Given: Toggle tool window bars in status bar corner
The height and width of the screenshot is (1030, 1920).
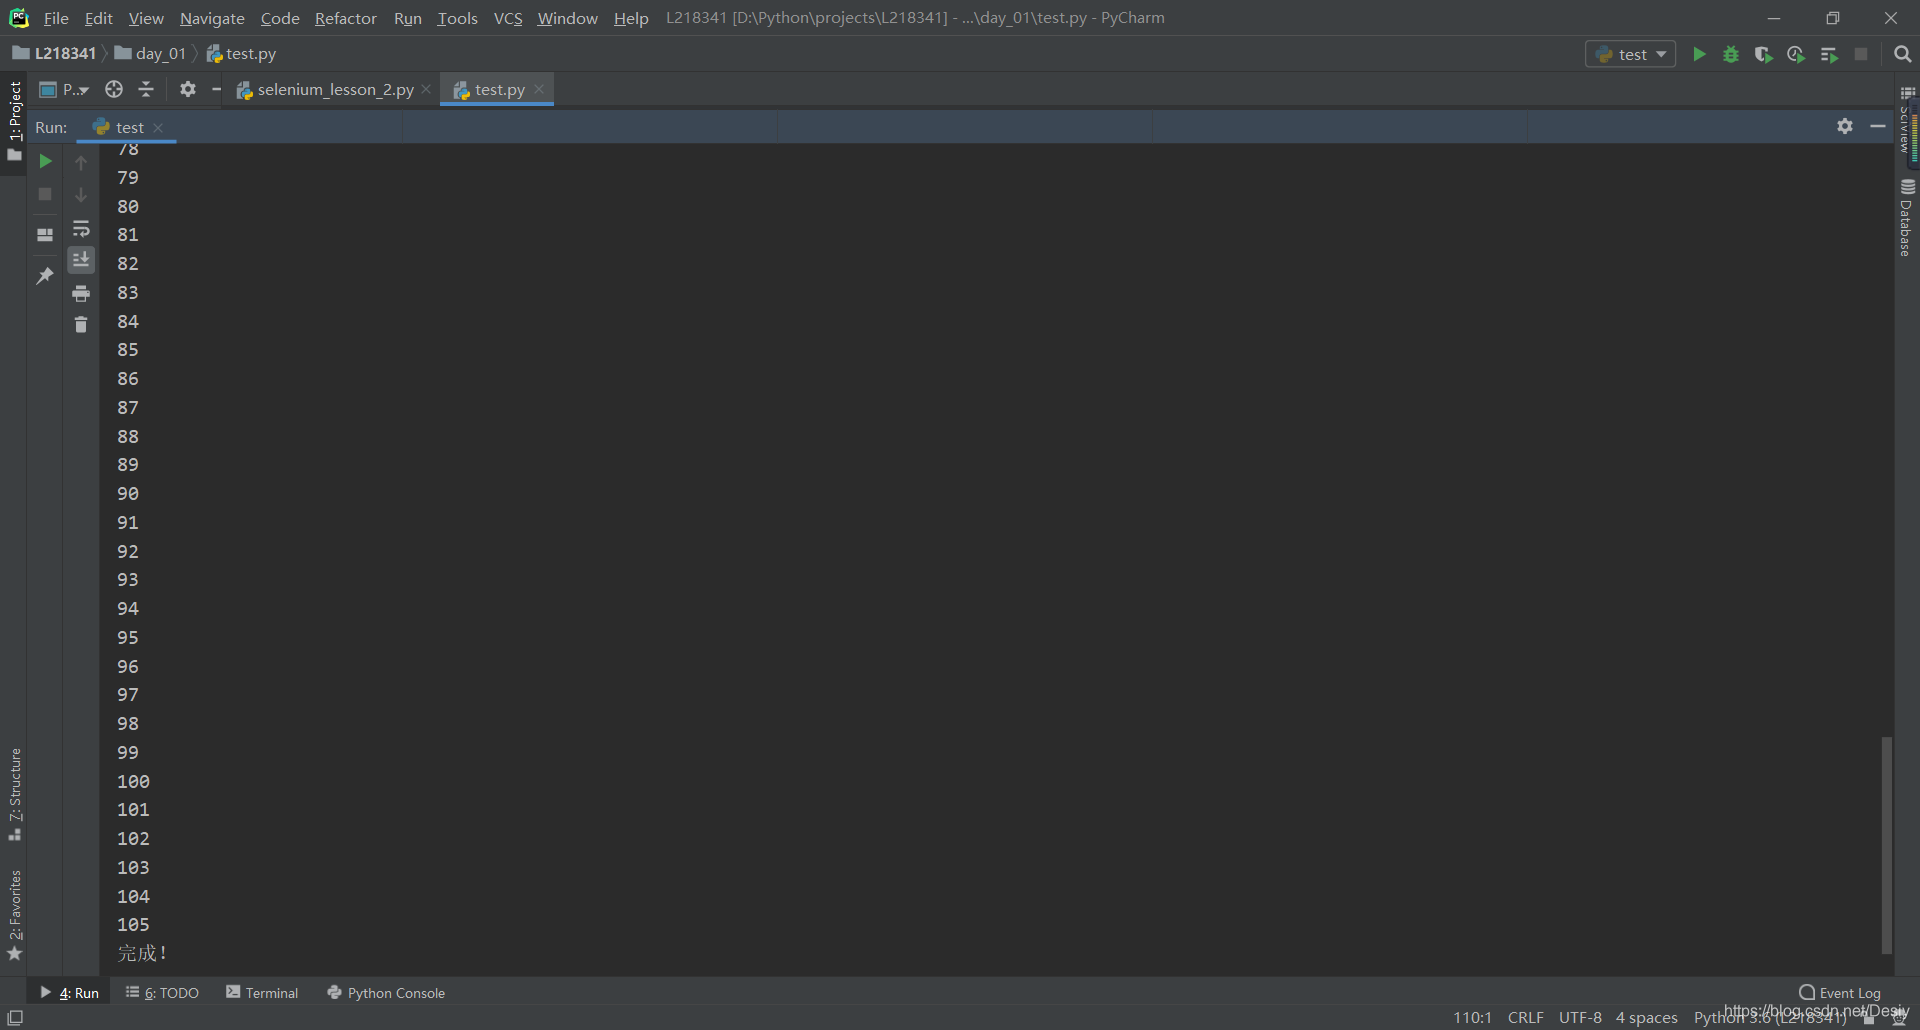Looking at the screenshot, I should tap(15, 1017).
